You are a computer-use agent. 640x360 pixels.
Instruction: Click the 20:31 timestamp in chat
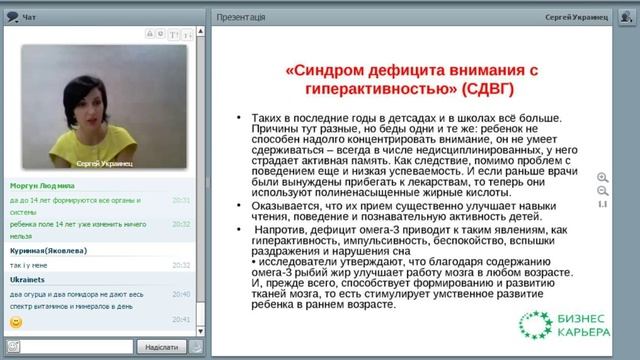point(181,200)
